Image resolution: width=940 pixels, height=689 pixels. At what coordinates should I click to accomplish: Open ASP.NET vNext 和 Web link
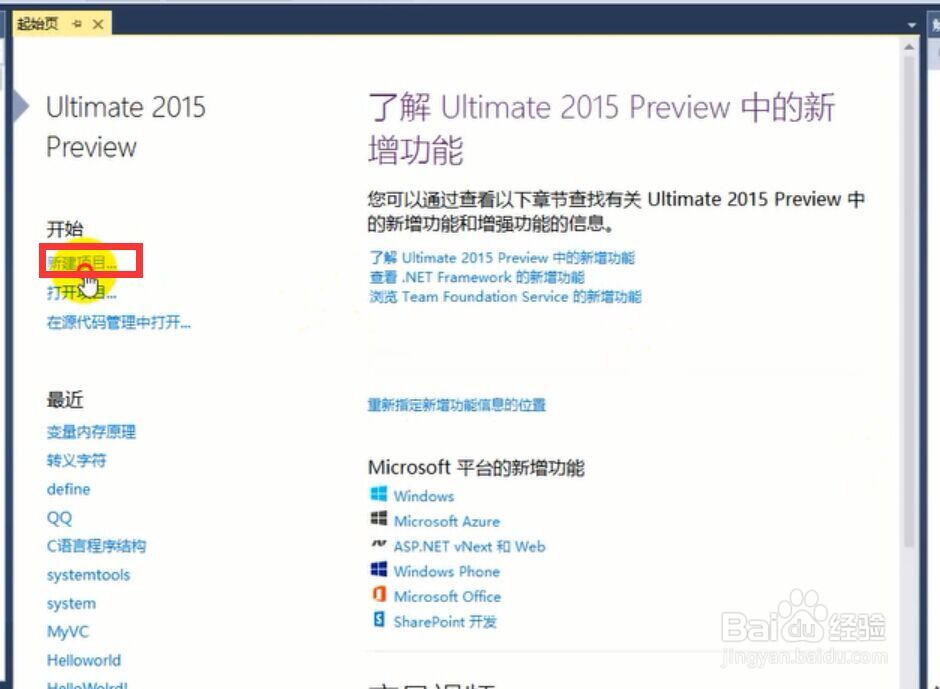(469, 546)
